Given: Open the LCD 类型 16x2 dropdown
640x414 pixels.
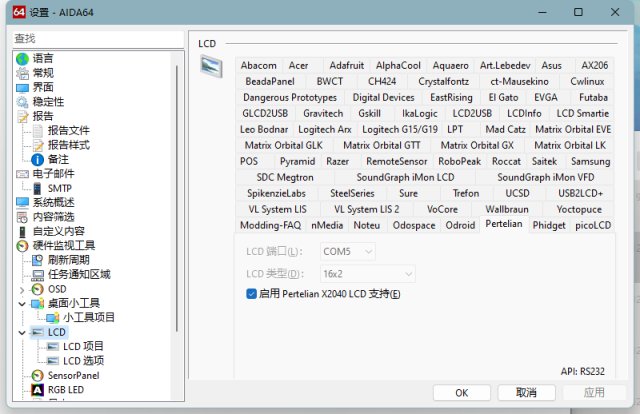Looking at the screenshot, I should 368,274.
